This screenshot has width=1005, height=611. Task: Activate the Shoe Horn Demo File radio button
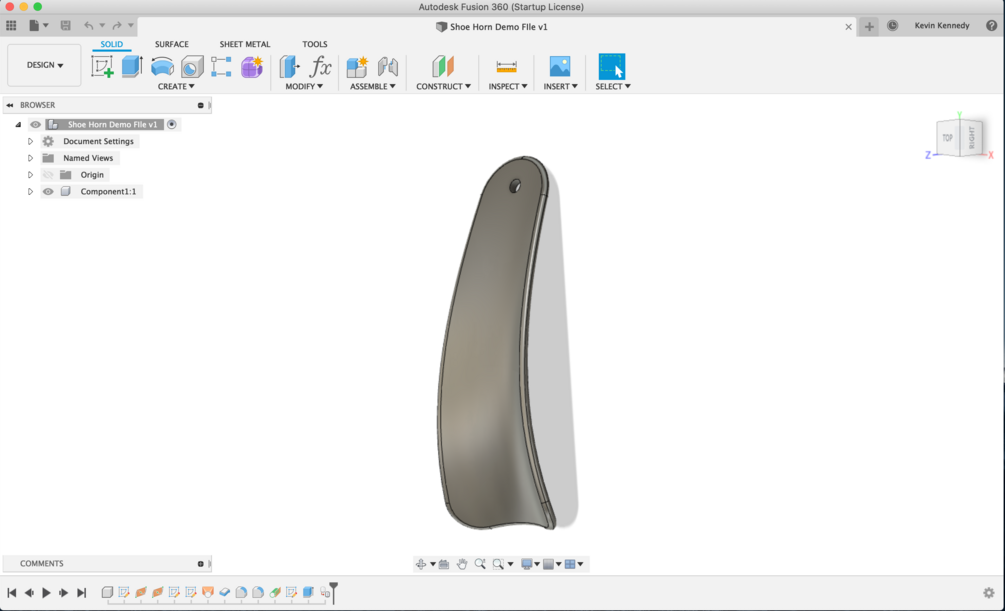(172, 124)
